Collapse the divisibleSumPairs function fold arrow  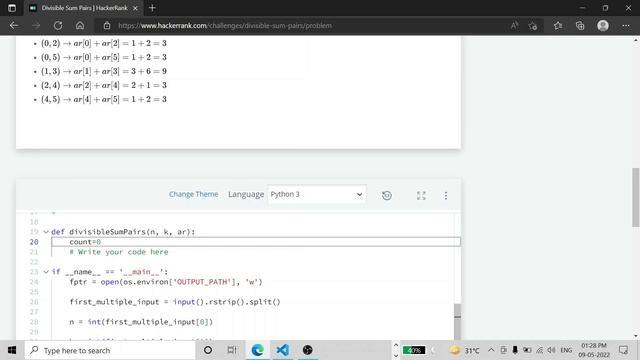click(46, 232)
